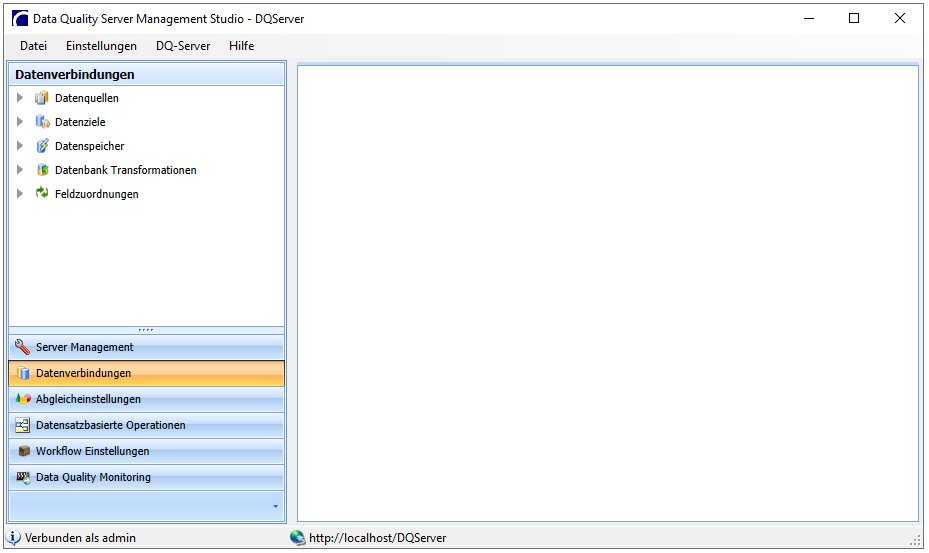929x553 pixels.
Task: Expand the Feldzuordnungen node
Action: pos(20,193)
